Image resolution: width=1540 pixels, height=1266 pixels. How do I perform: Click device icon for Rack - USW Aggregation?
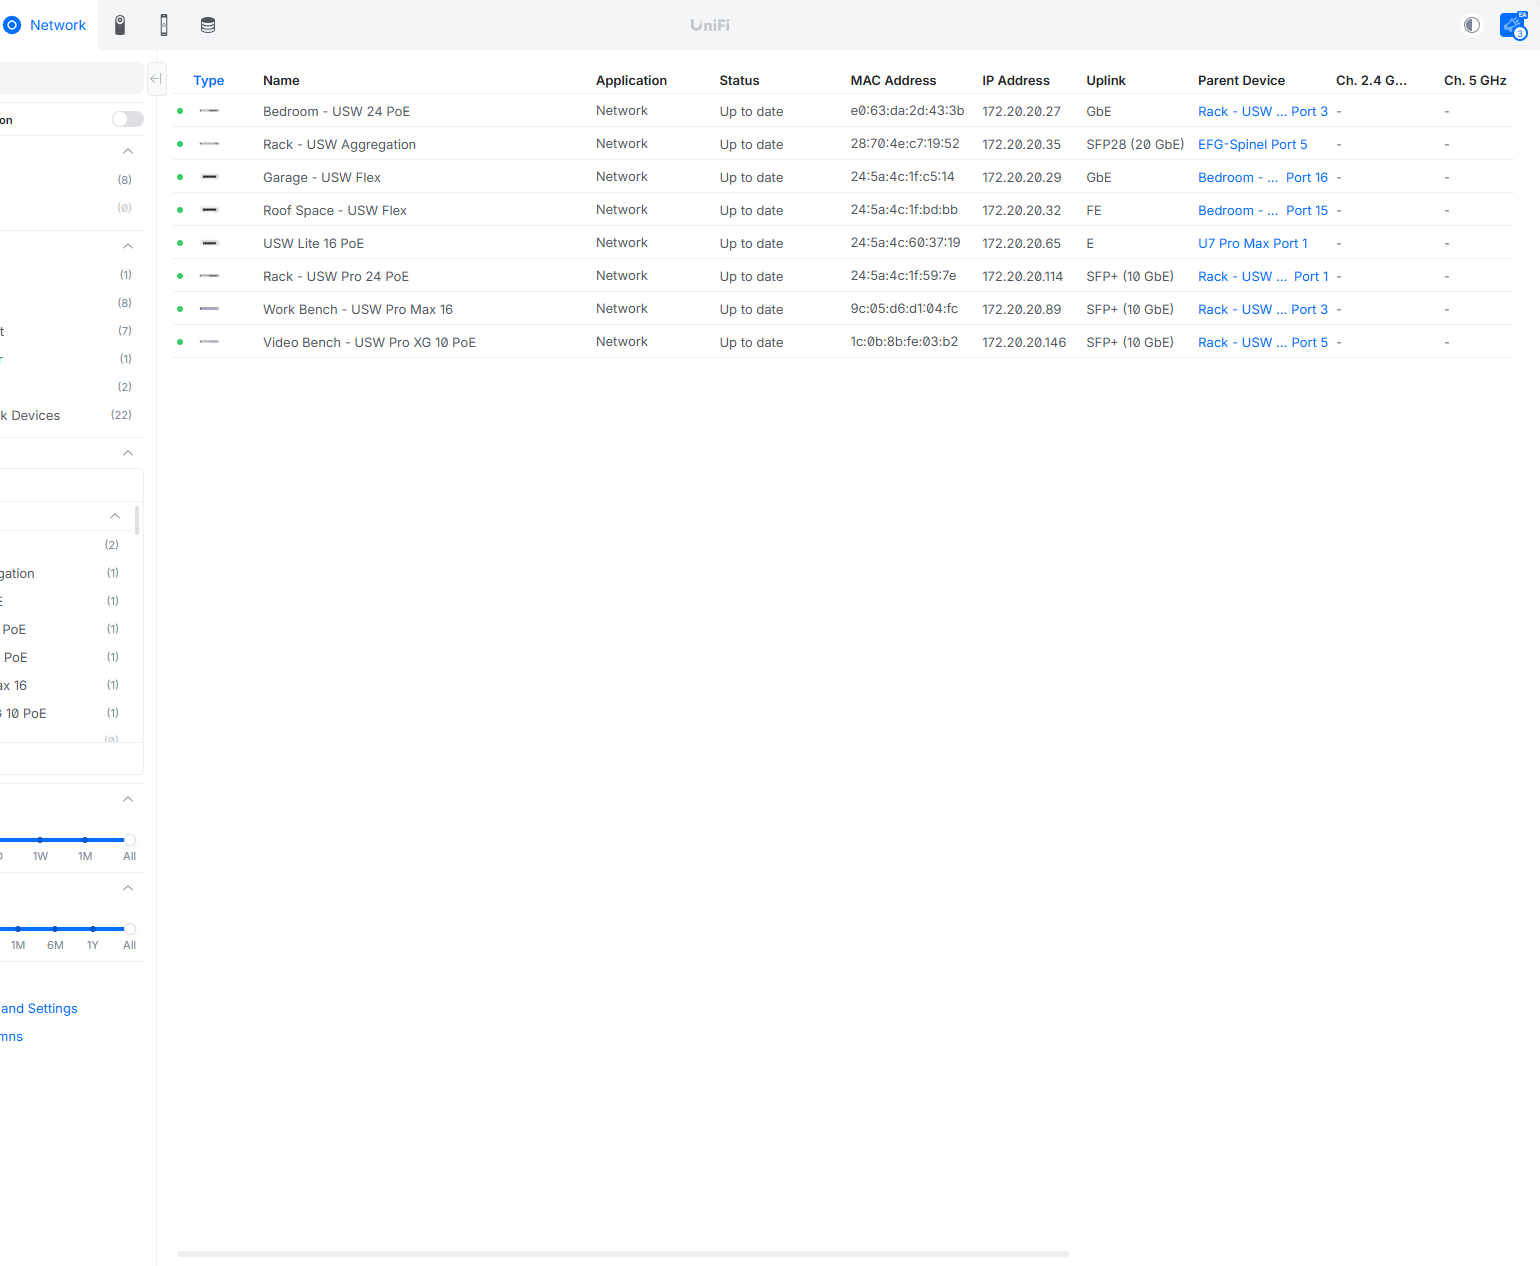coord(209,144)
